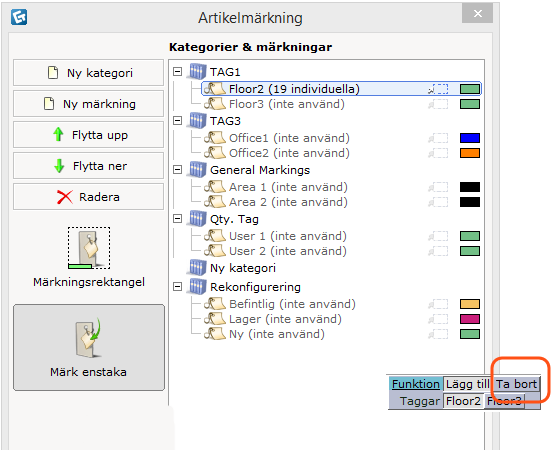552x450 pixels.
Task: Select the Lägg till function tab
Action: 467,384
